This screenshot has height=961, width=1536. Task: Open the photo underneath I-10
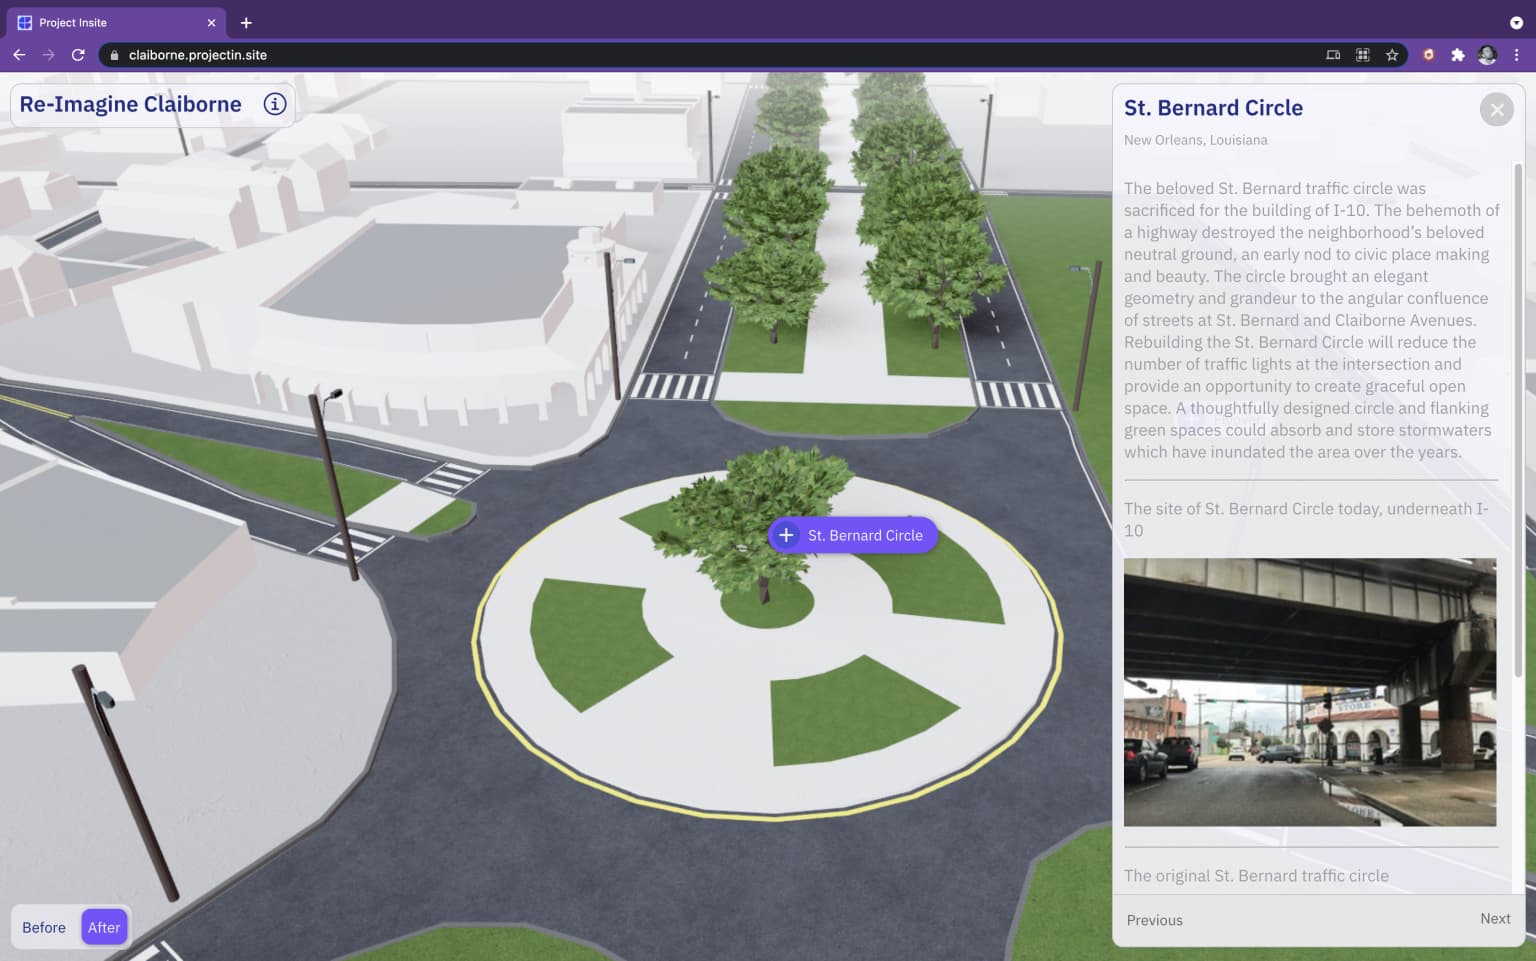coord(1310,692)
